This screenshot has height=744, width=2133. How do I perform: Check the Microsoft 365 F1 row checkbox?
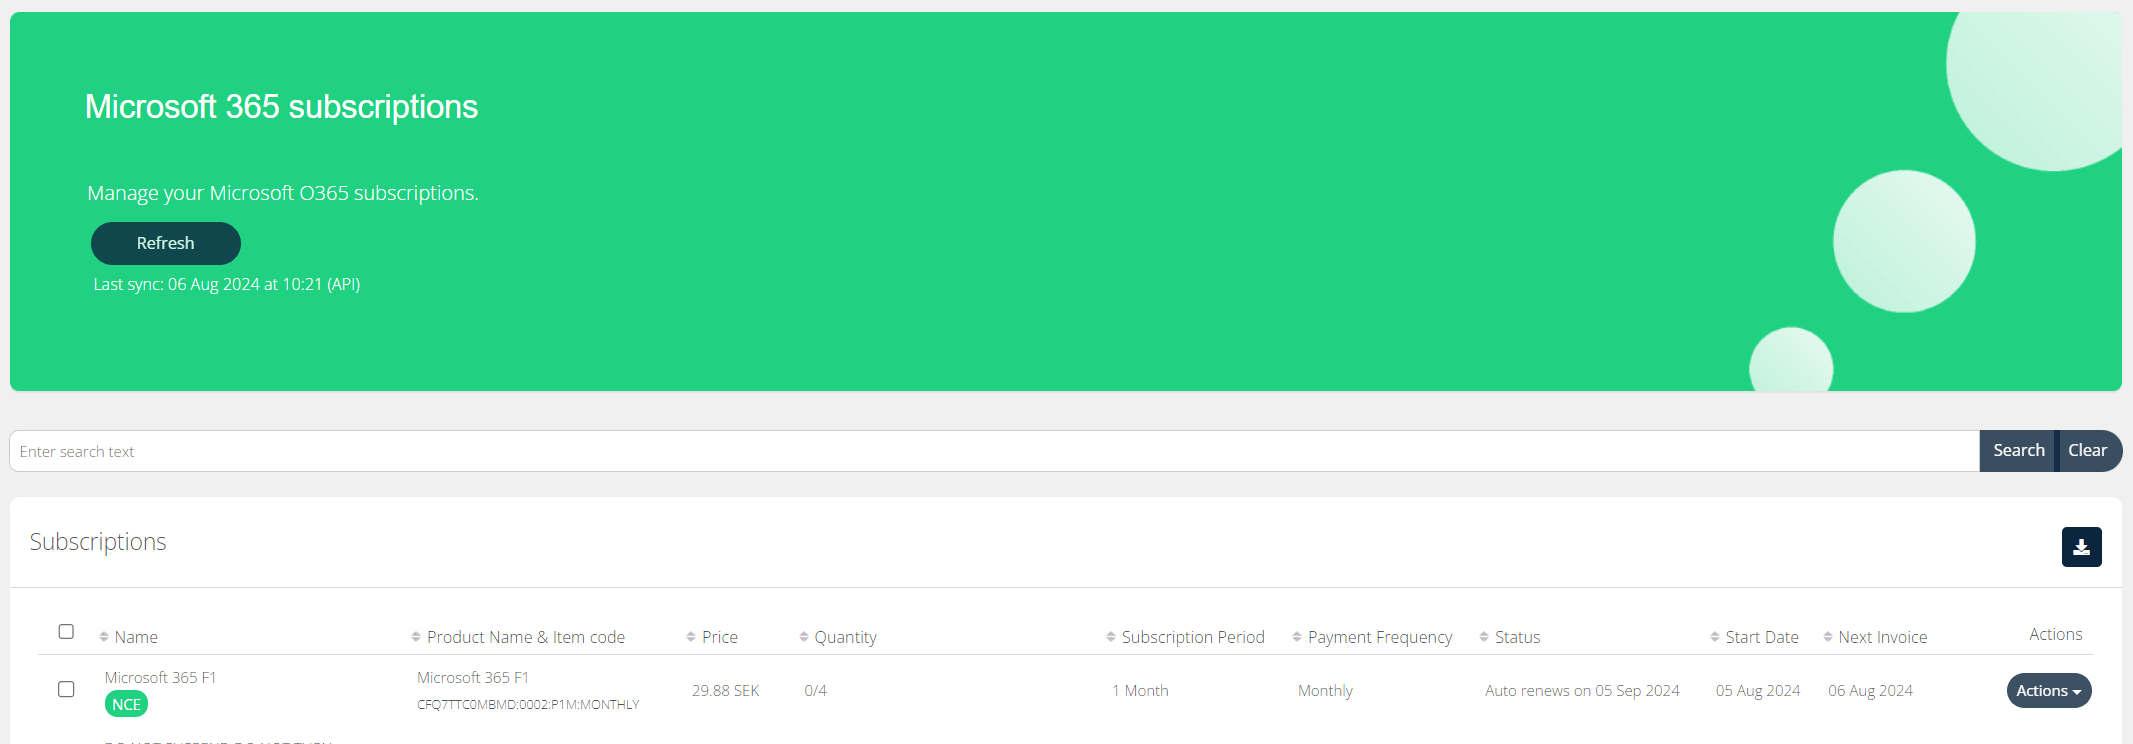click(66, 689)
